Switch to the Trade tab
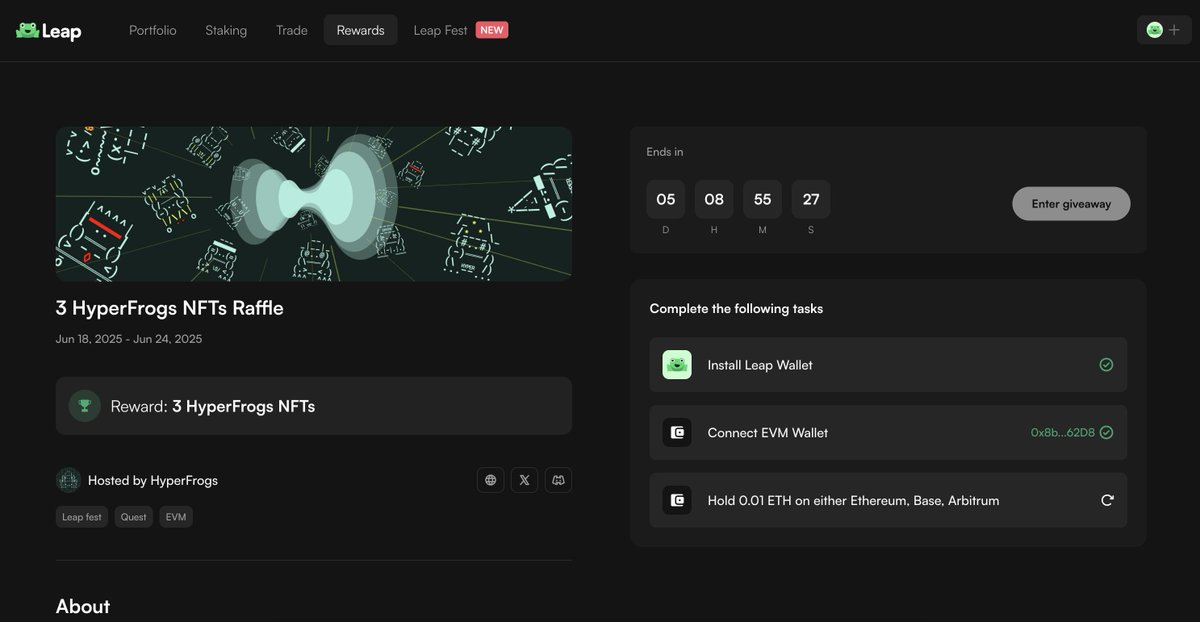This screenshot has width=1200, height=622. 292,30
